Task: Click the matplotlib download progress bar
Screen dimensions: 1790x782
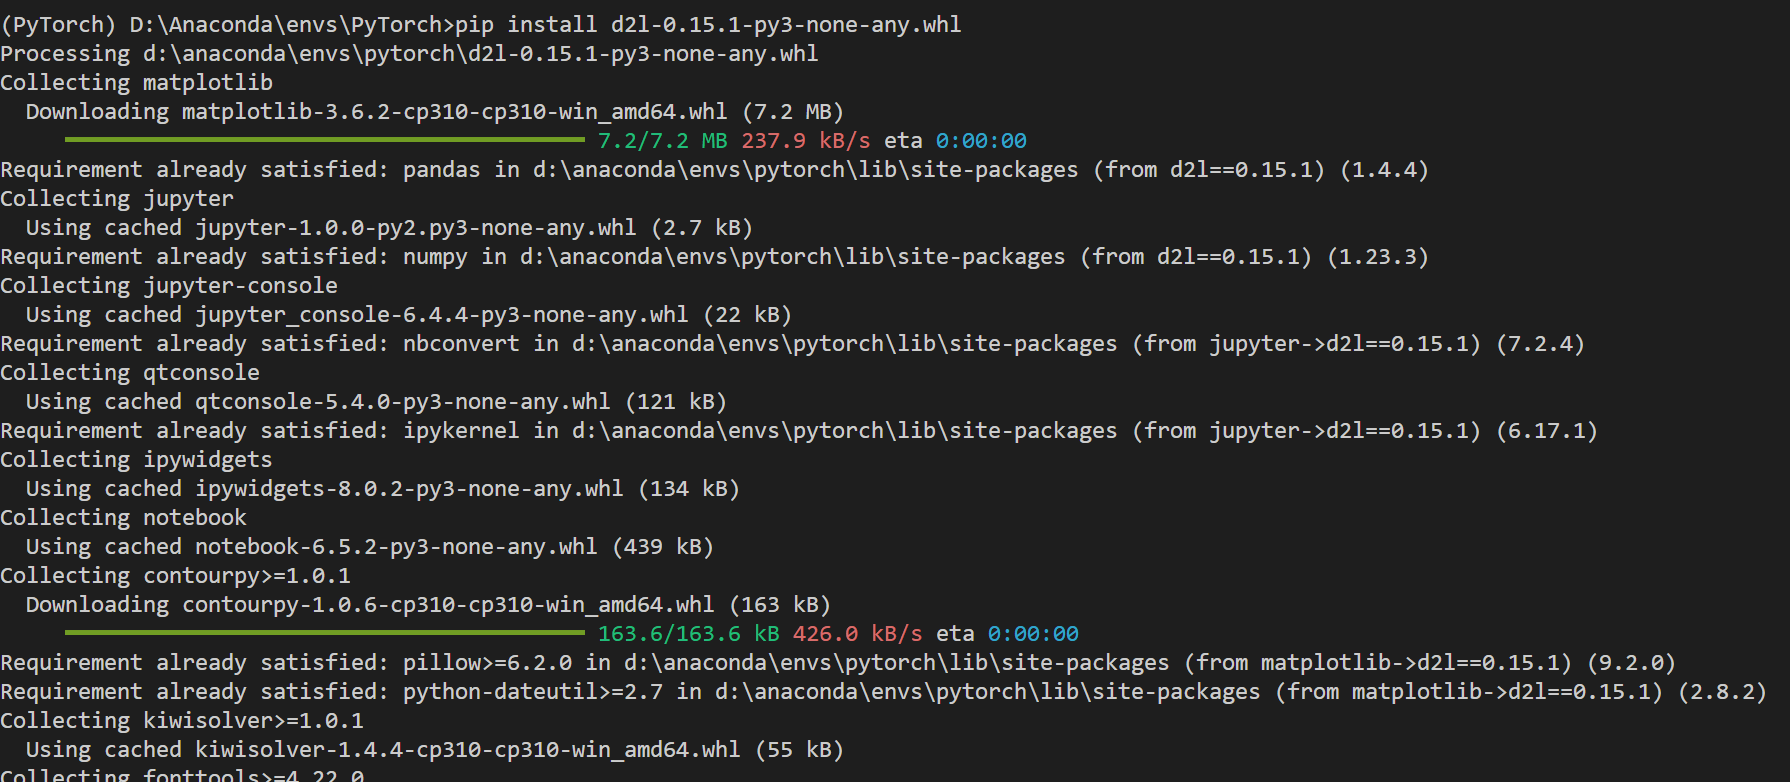Action: click(x=325, y=140)
